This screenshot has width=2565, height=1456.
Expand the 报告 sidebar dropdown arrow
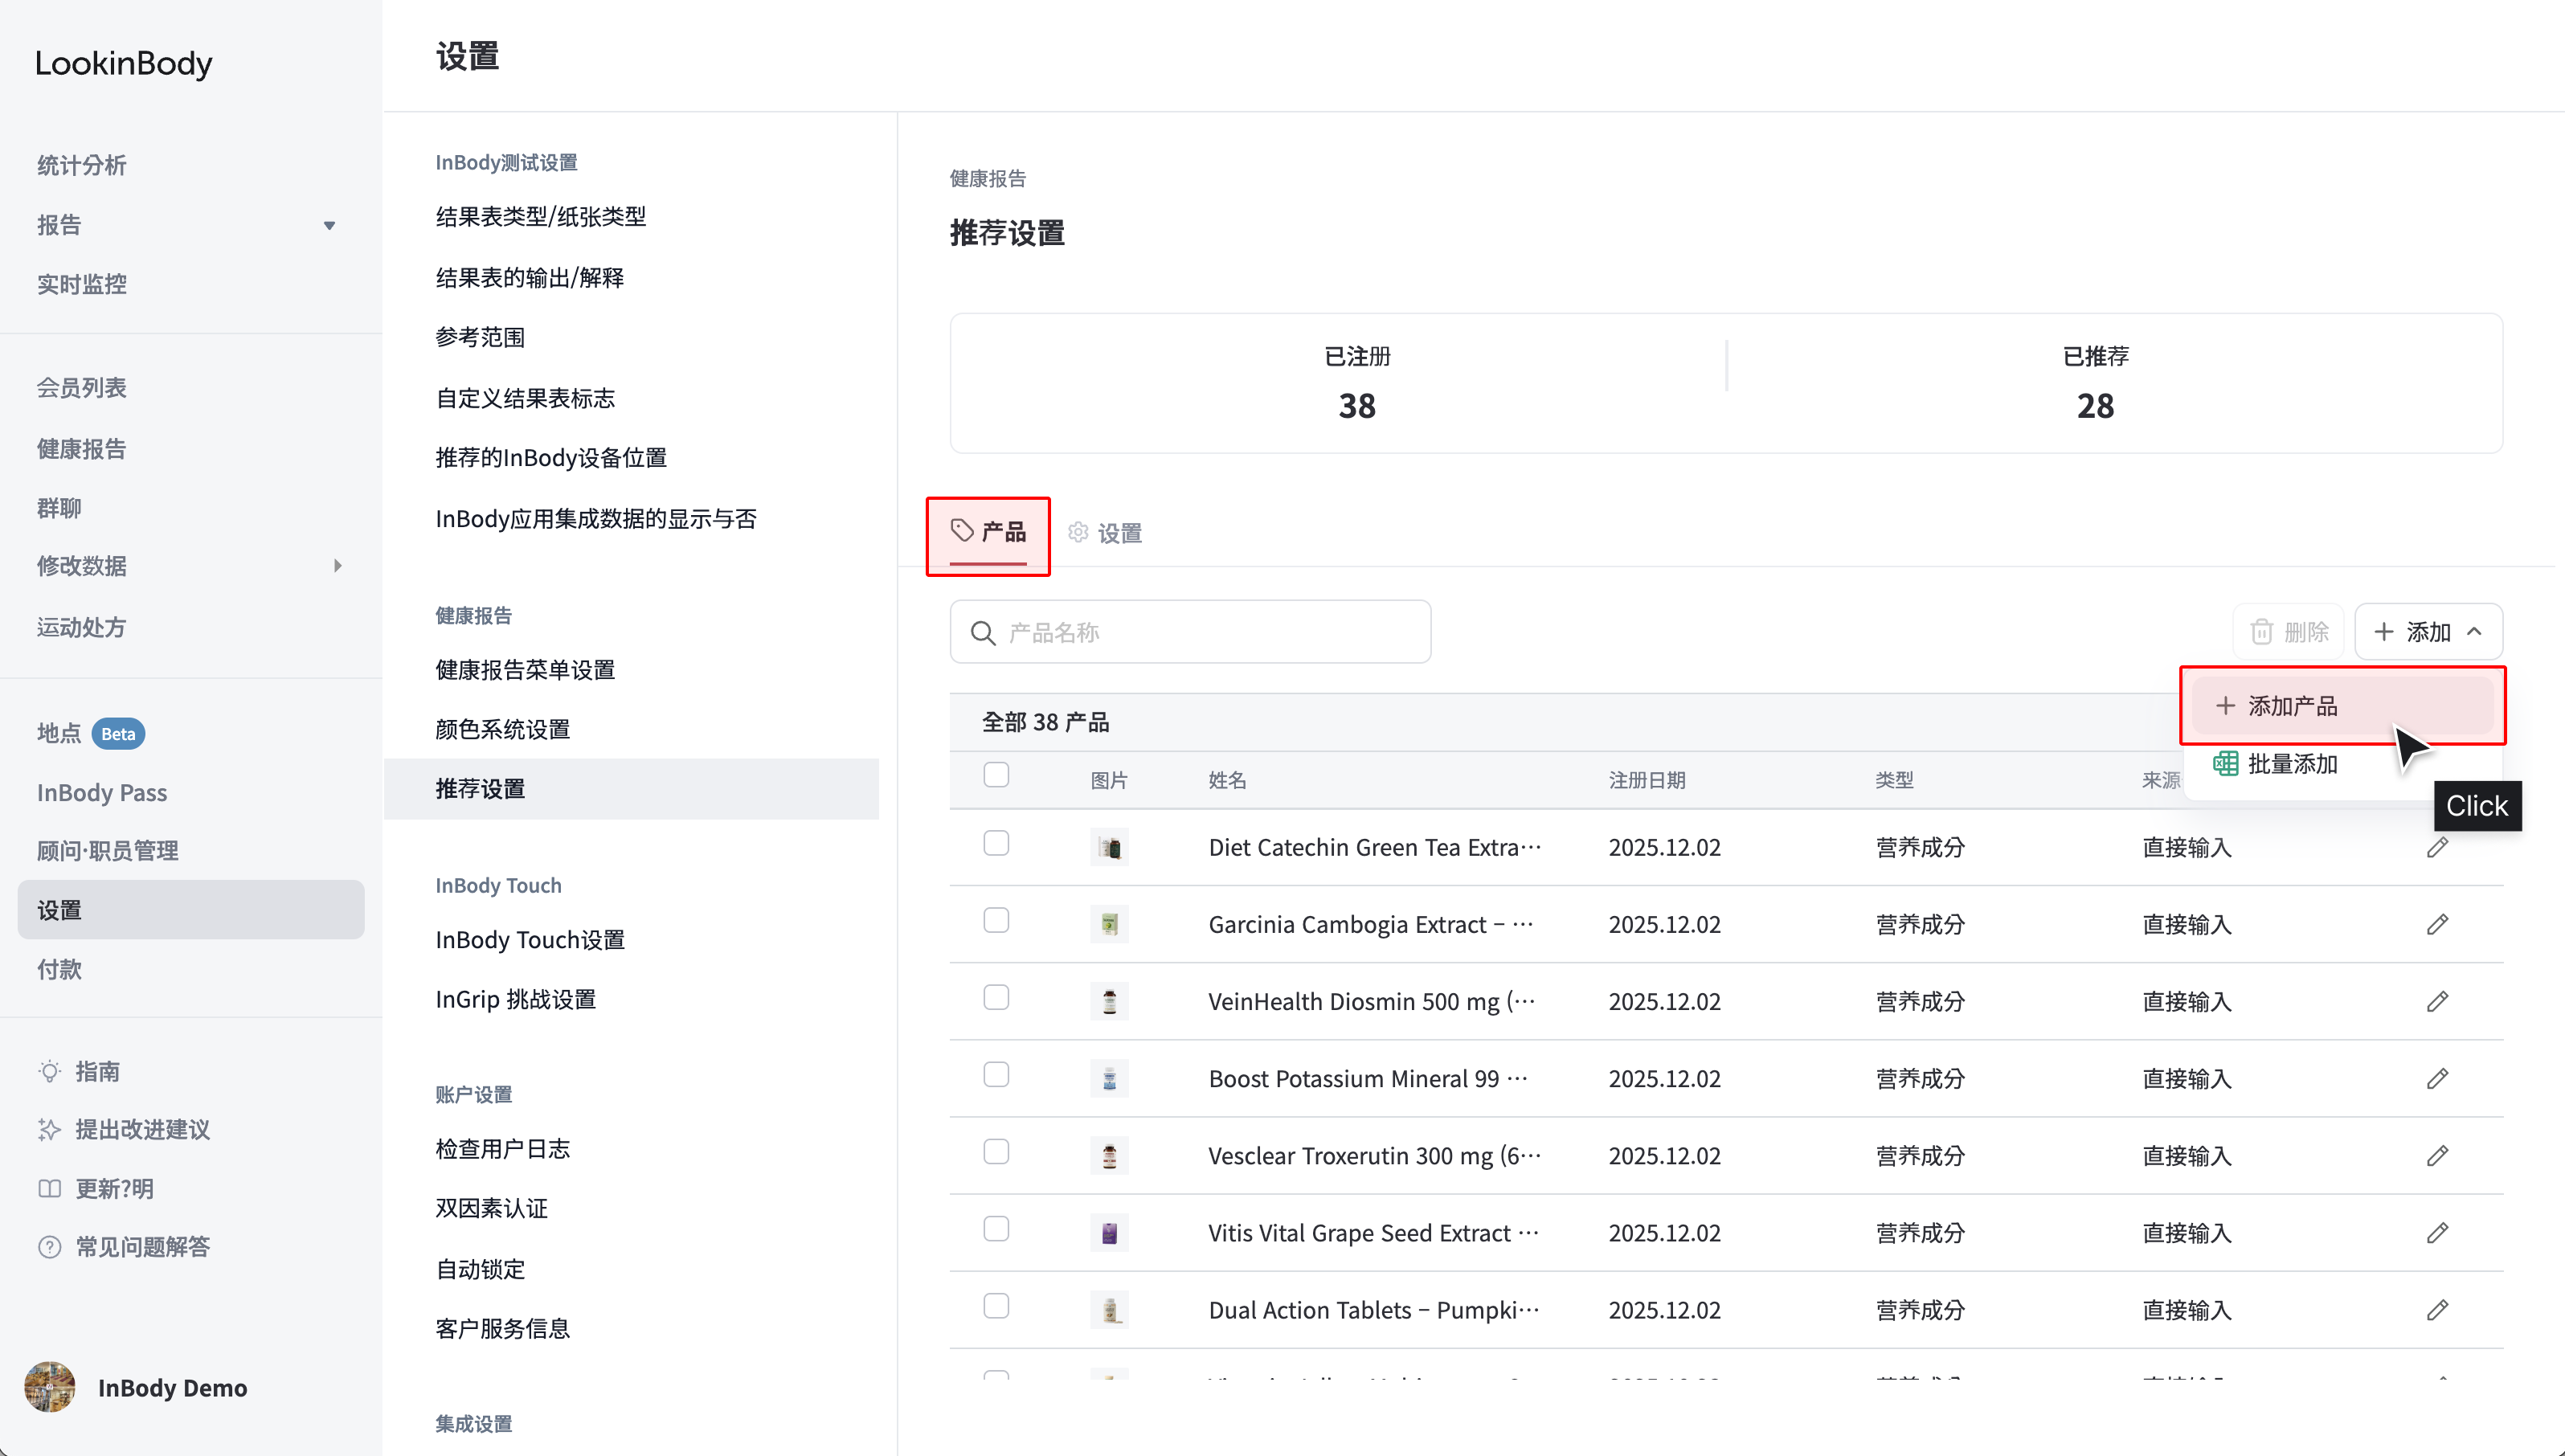tap(329, 226)
